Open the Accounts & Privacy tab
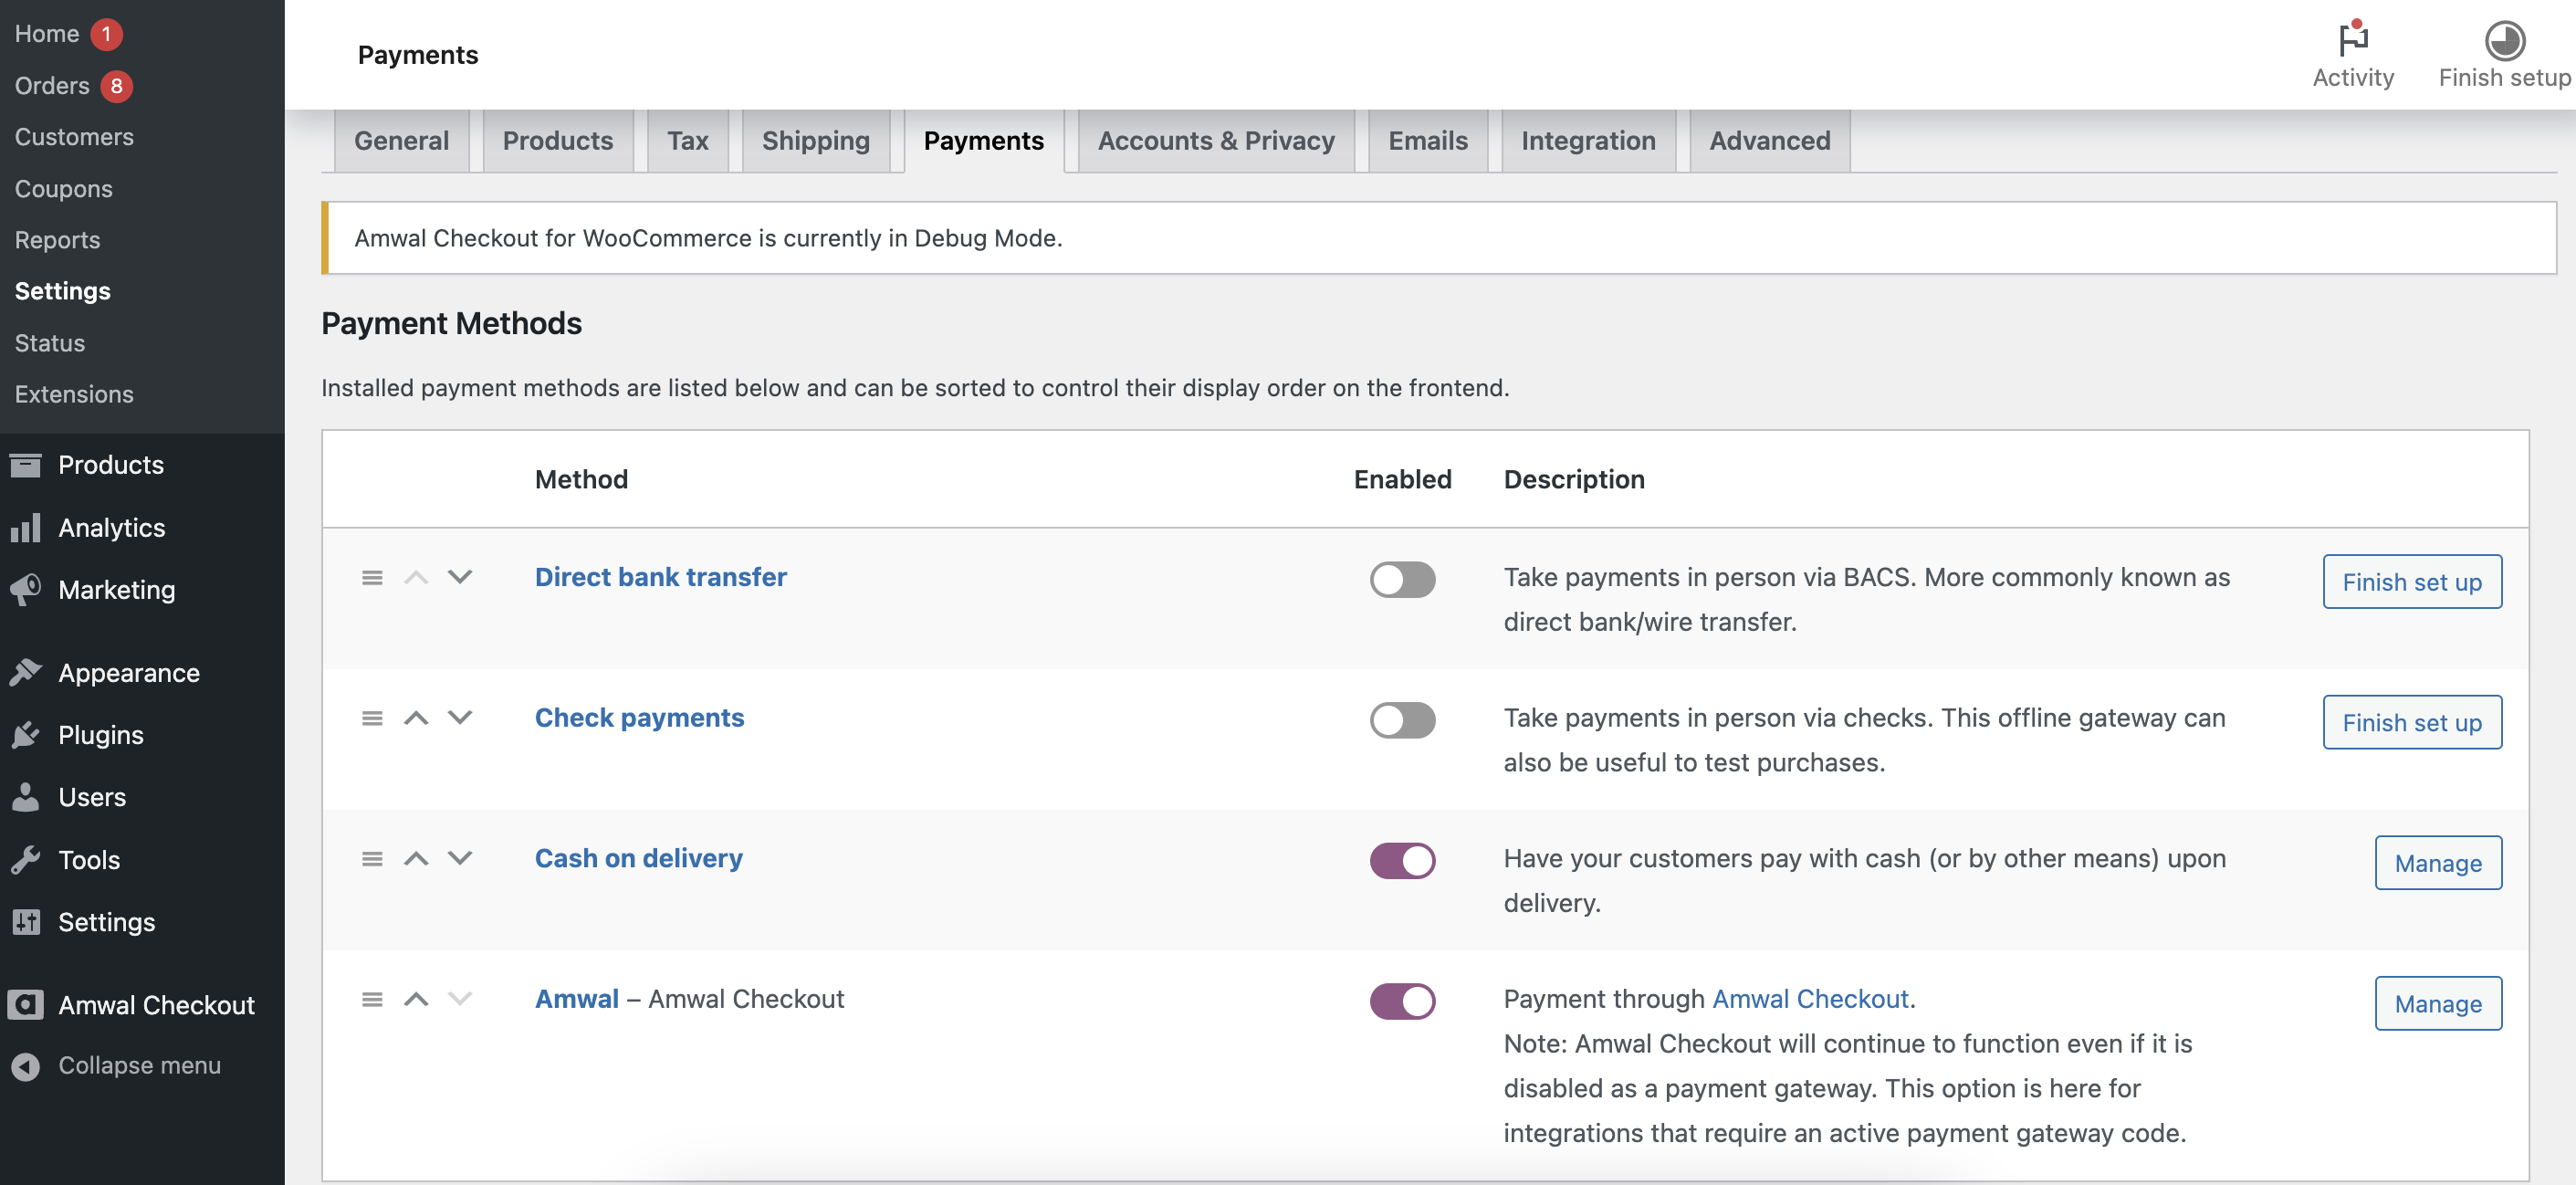 tap(1215, 141)
